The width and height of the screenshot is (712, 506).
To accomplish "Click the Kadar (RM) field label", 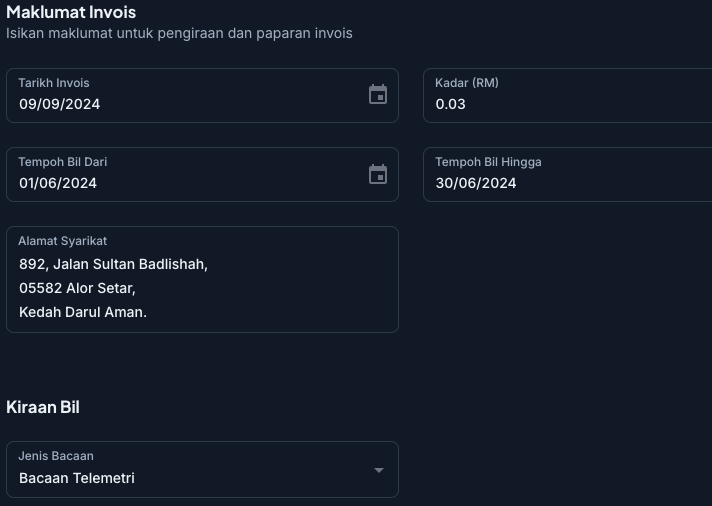I will point(467,83).
